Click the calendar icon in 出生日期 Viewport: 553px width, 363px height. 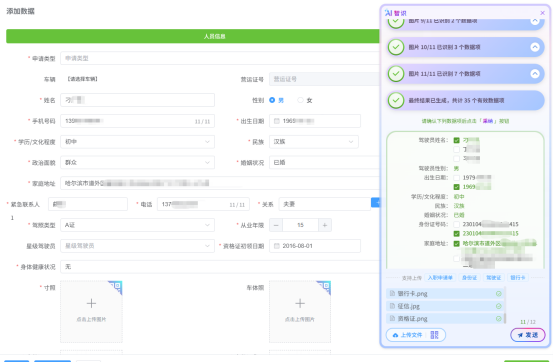[x=277, y=121]
